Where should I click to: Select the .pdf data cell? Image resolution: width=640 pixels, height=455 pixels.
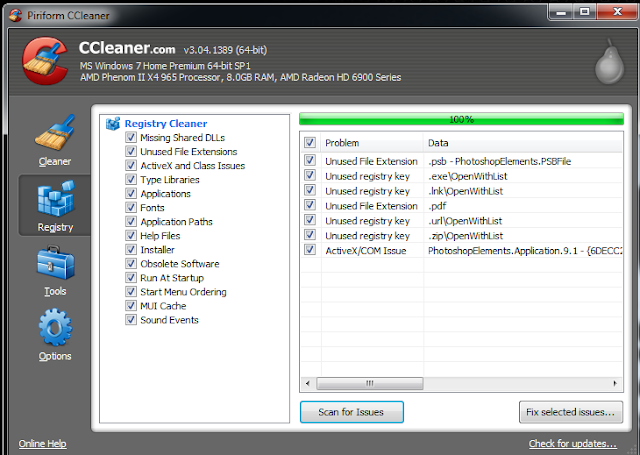pyautogui.click(x=437, y=206)
